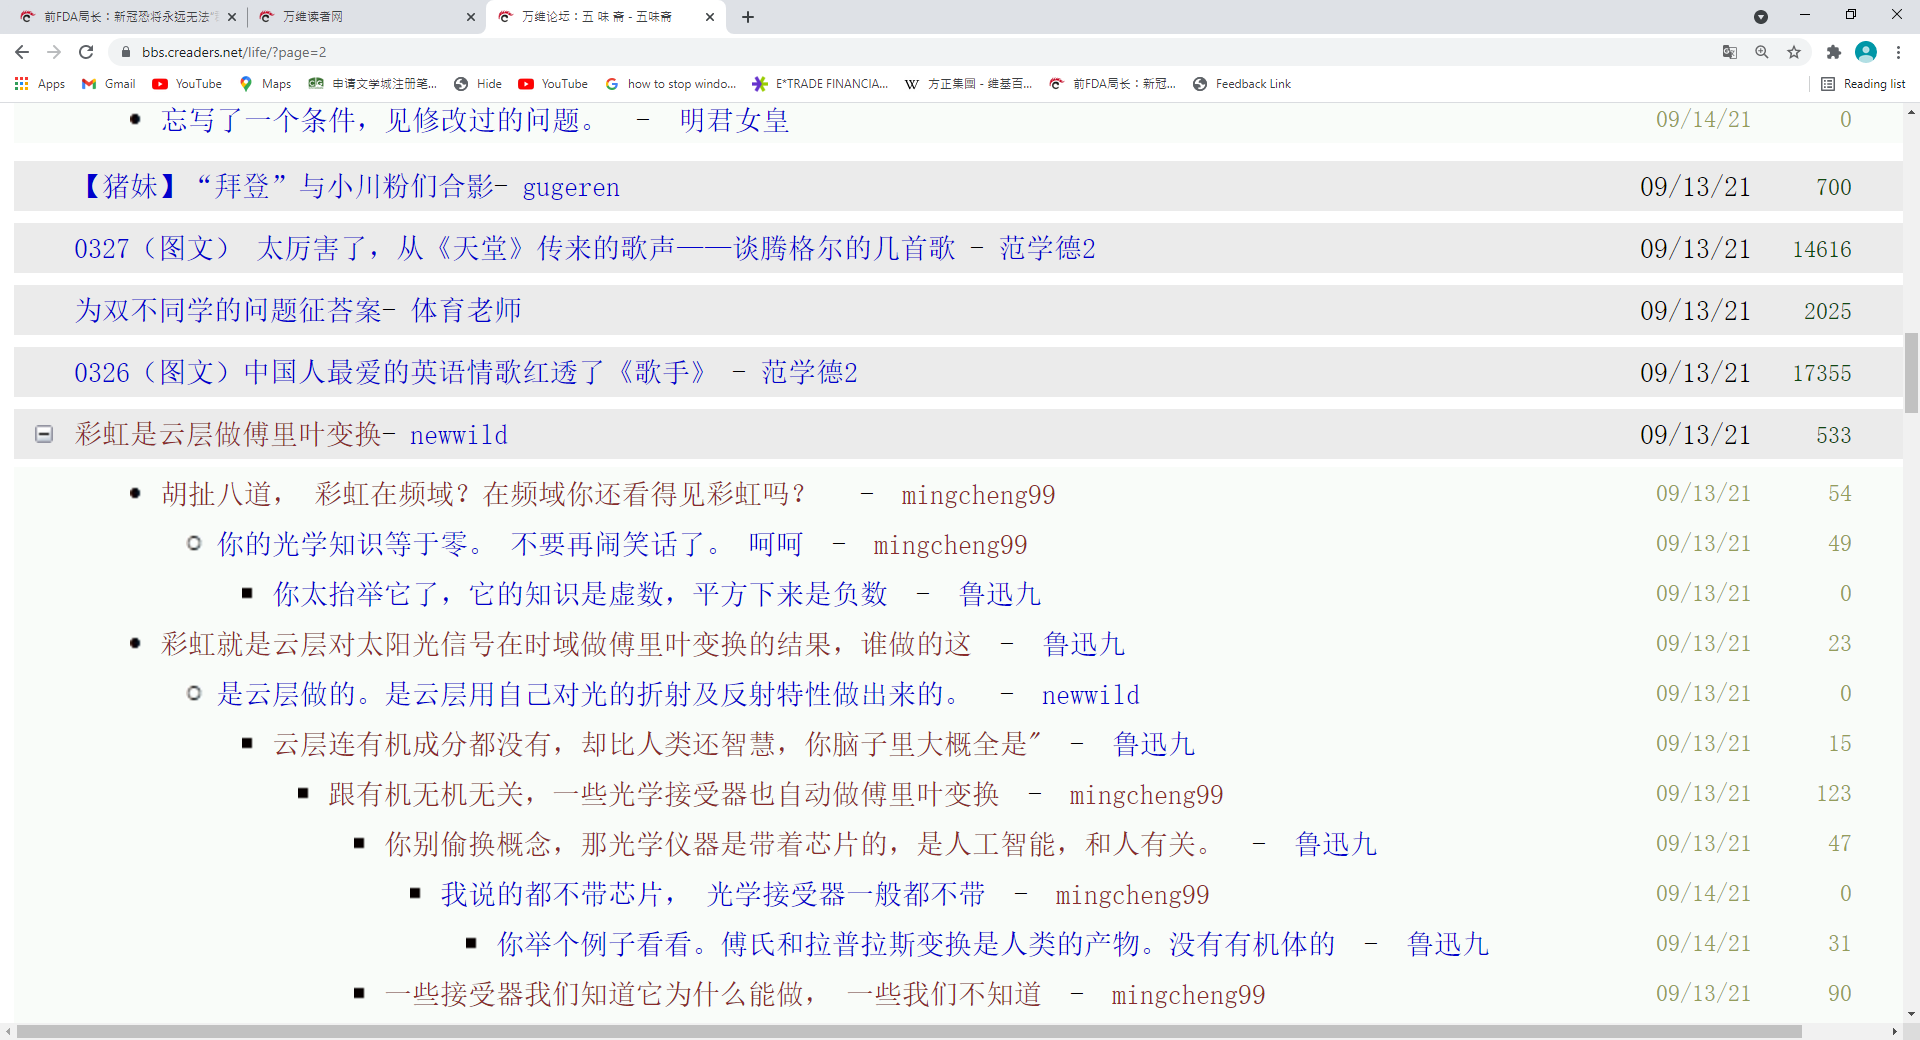Open author 体育老师 profile
Viewport: 1920px width, 1040px height.
tap(466, 311)
